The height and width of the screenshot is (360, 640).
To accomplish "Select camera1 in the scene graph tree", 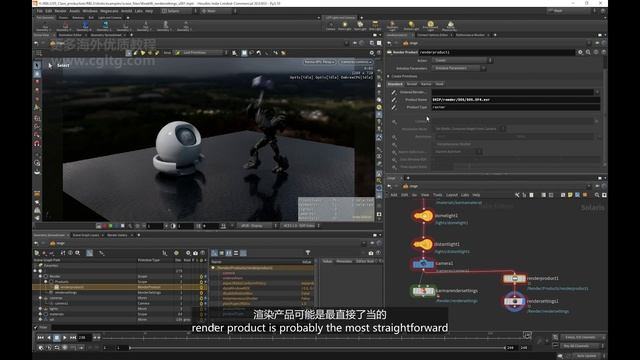I will [x=62, y=304].
